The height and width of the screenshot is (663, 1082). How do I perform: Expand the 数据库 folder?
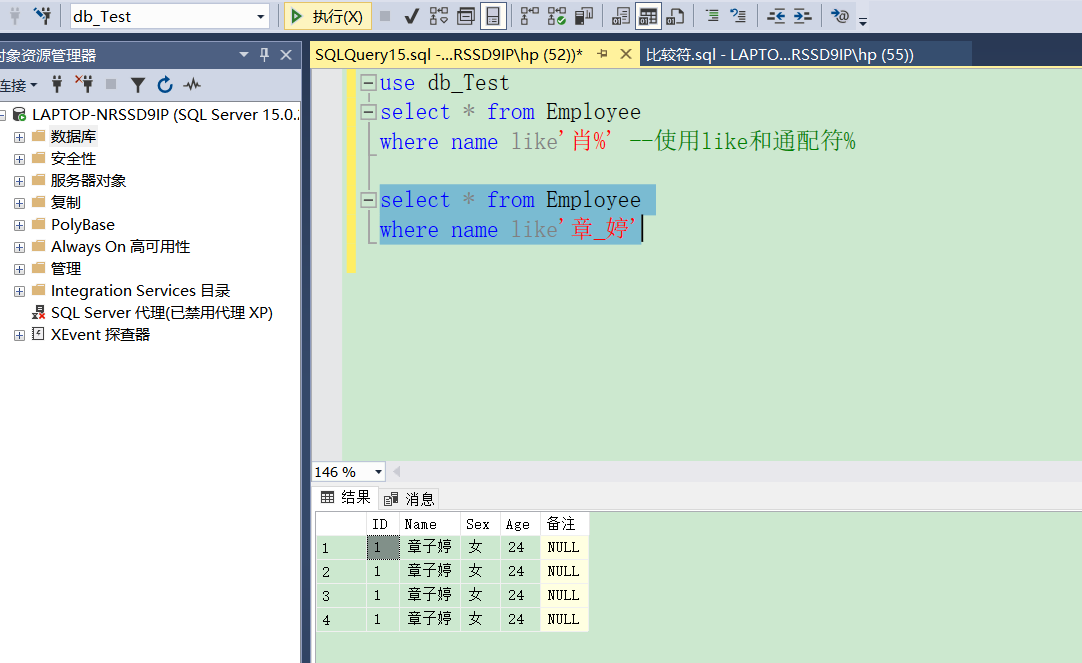19,137
